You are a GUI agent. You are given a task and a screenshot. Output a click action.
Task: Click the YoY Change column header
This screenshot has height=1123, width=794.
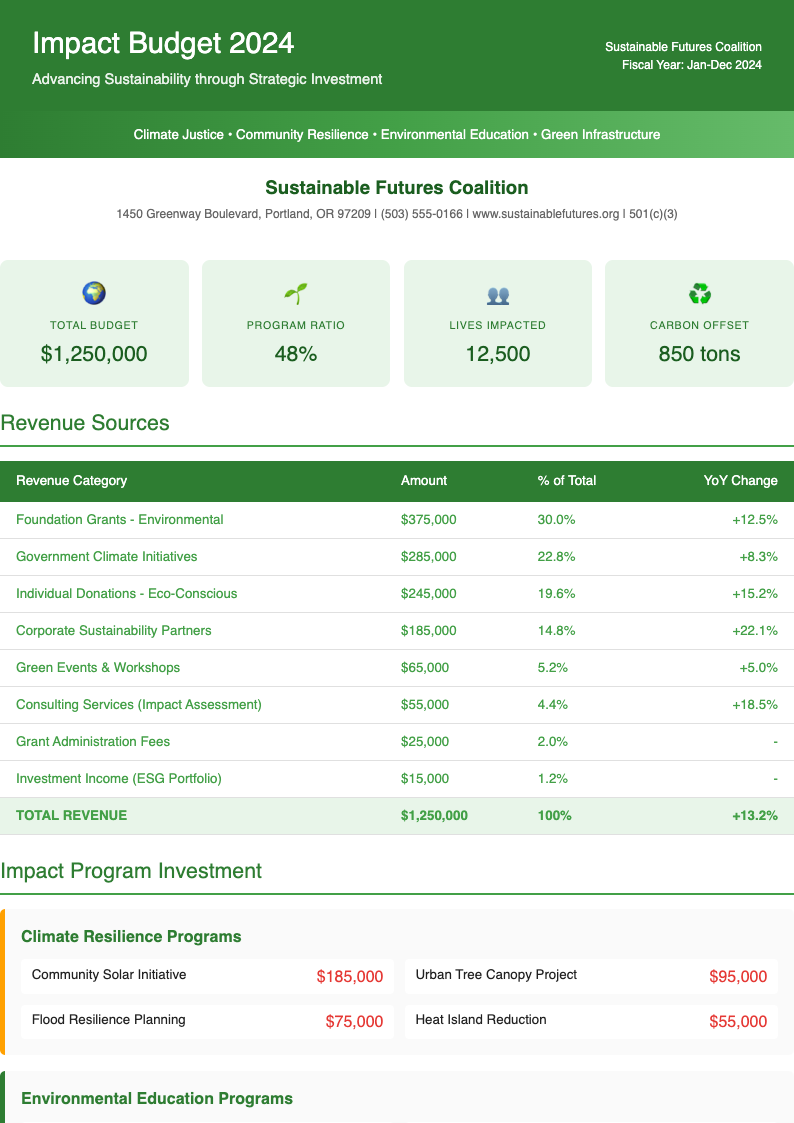pyautogui.click(x=740, y=481)
